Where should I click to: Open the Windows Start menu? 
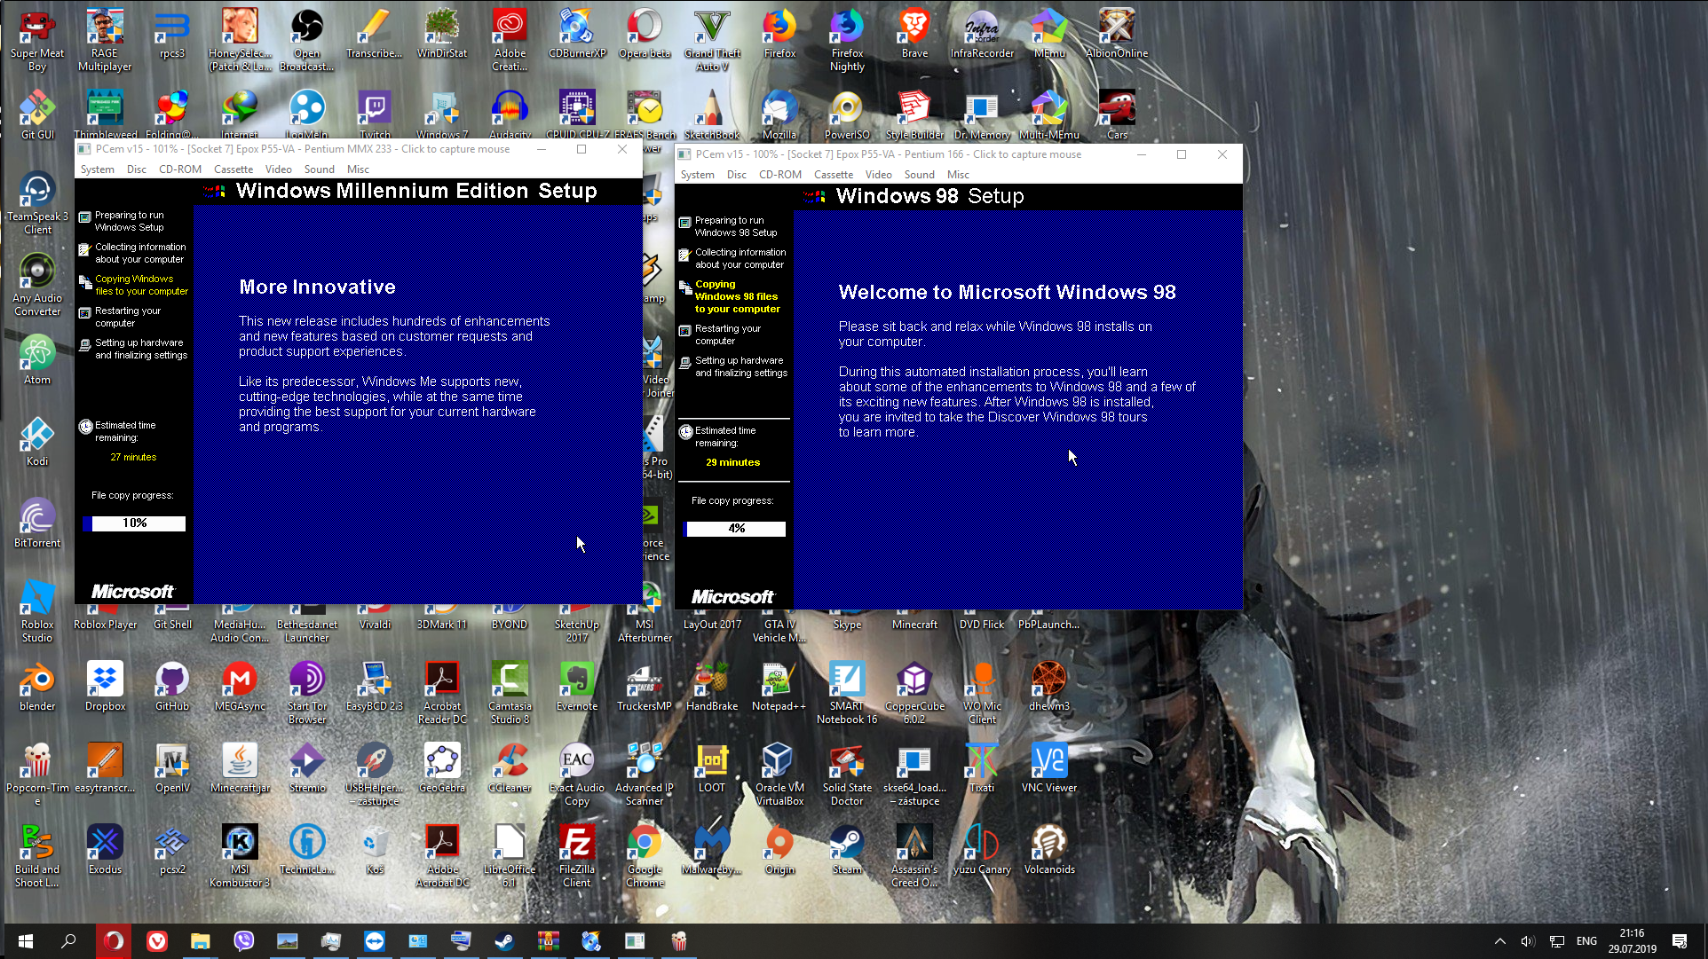pos(25,941)
